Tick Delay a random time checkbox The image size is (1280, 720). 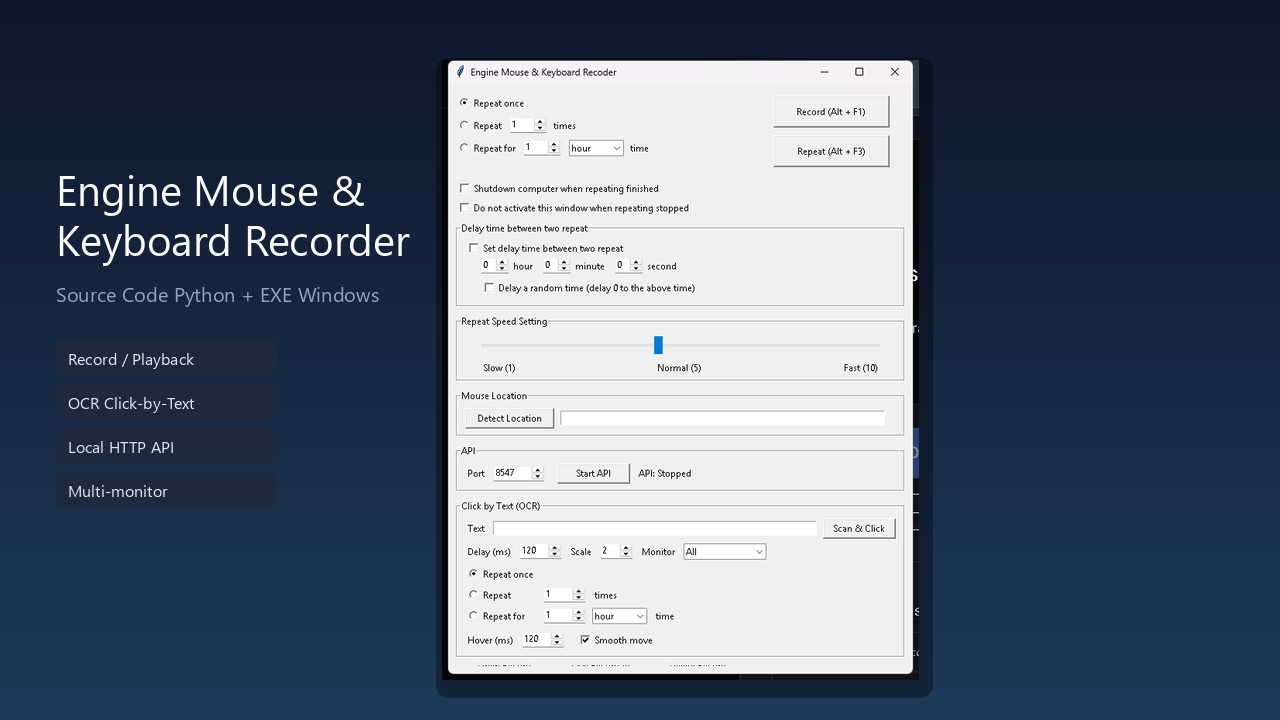tap(489, 288)
